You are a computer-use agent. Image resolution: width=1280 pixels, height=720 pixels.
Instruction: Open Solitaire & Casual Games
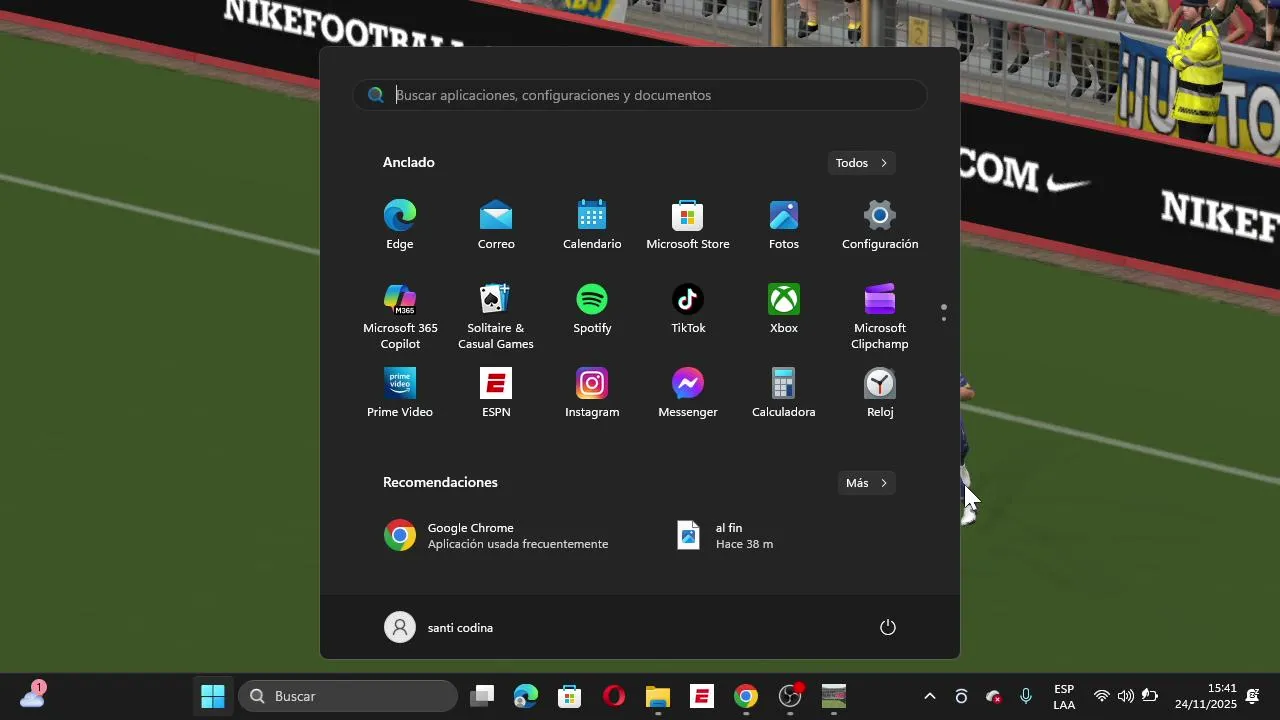(496, 316)
